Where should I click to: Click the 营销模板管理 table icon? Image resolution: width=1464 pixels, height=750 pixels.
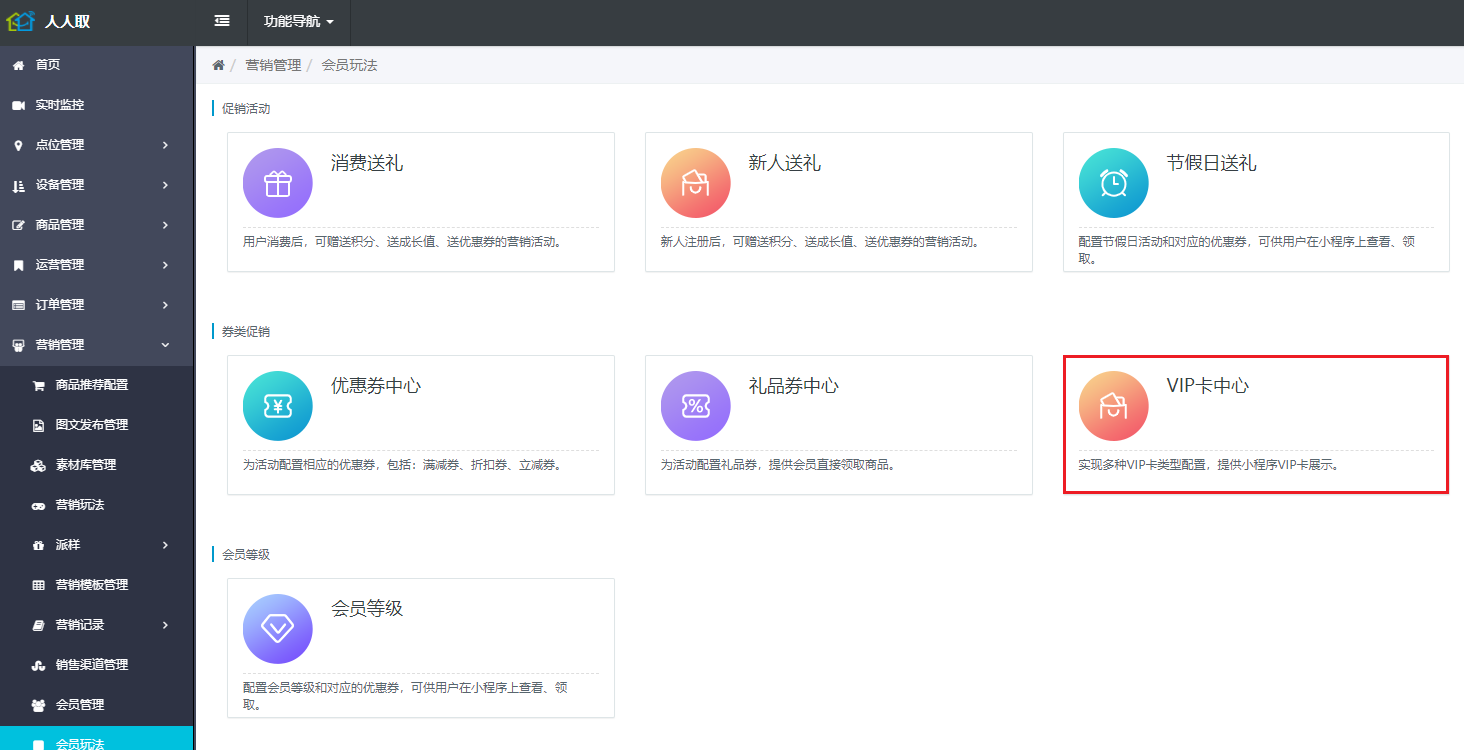coord(38,585)
